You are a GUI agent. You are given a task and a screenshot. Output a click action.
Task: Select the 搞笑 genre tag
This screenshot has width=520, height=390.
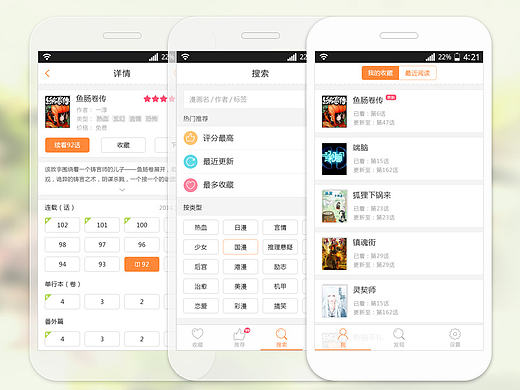click(x=280, y=306)
